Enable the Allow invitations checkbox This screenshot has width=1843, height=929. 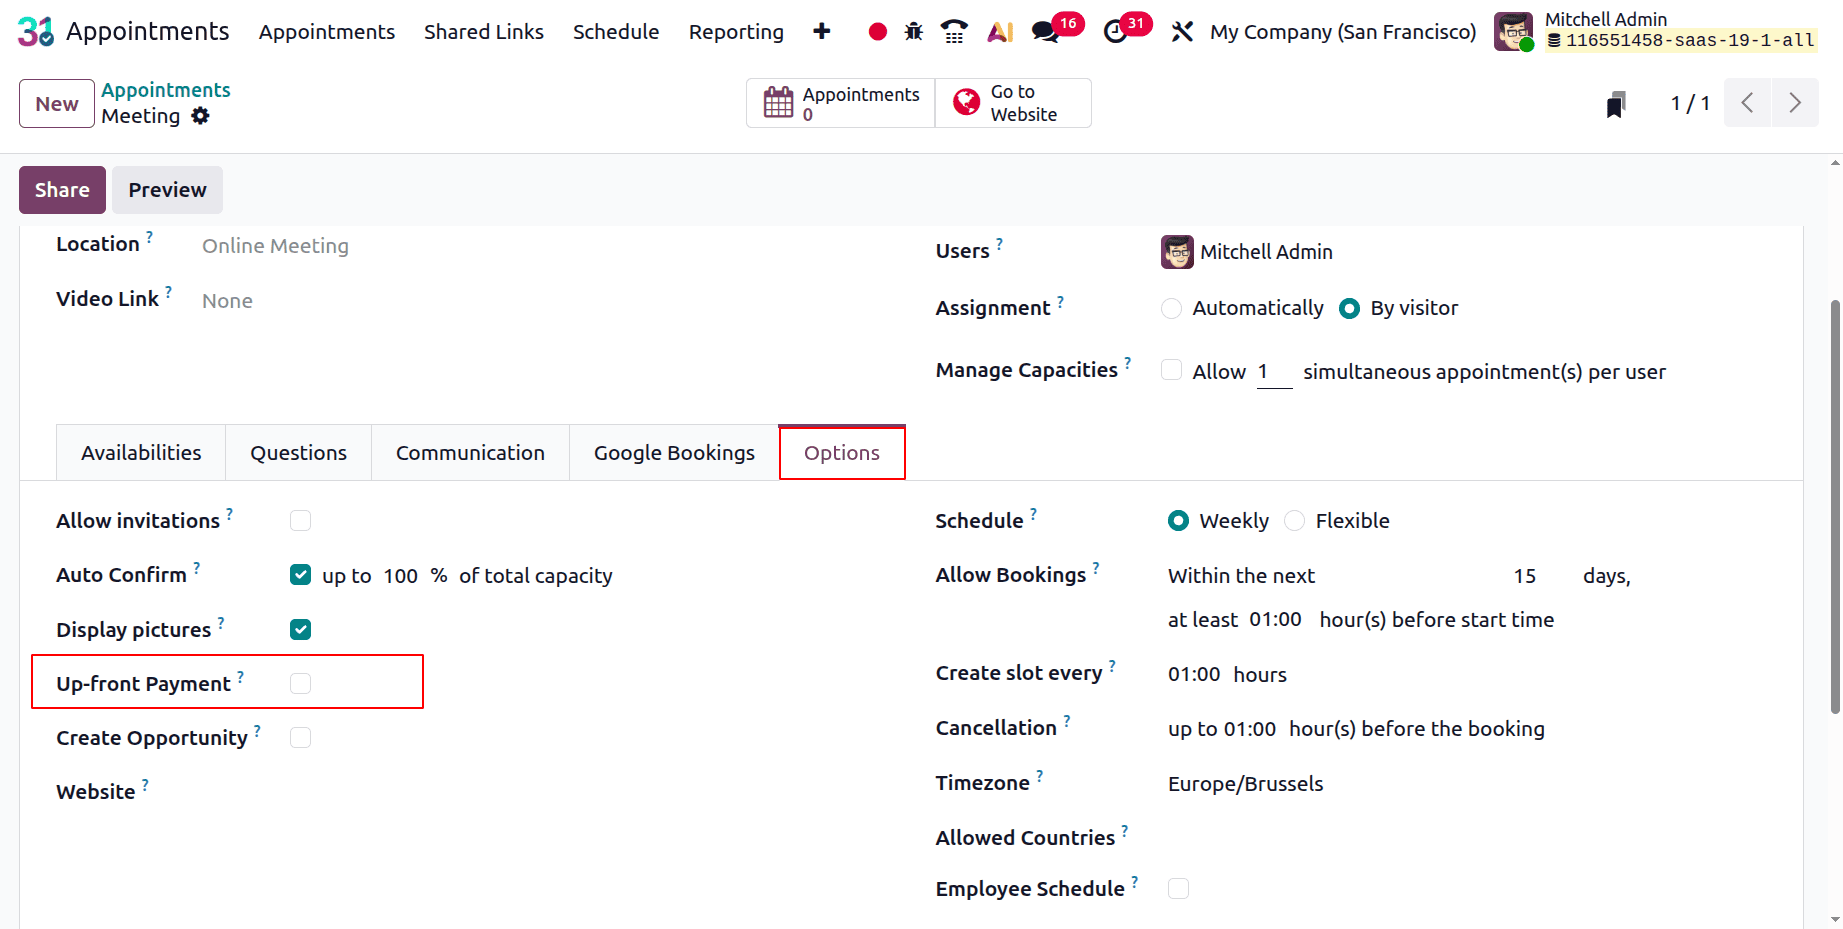300,521
